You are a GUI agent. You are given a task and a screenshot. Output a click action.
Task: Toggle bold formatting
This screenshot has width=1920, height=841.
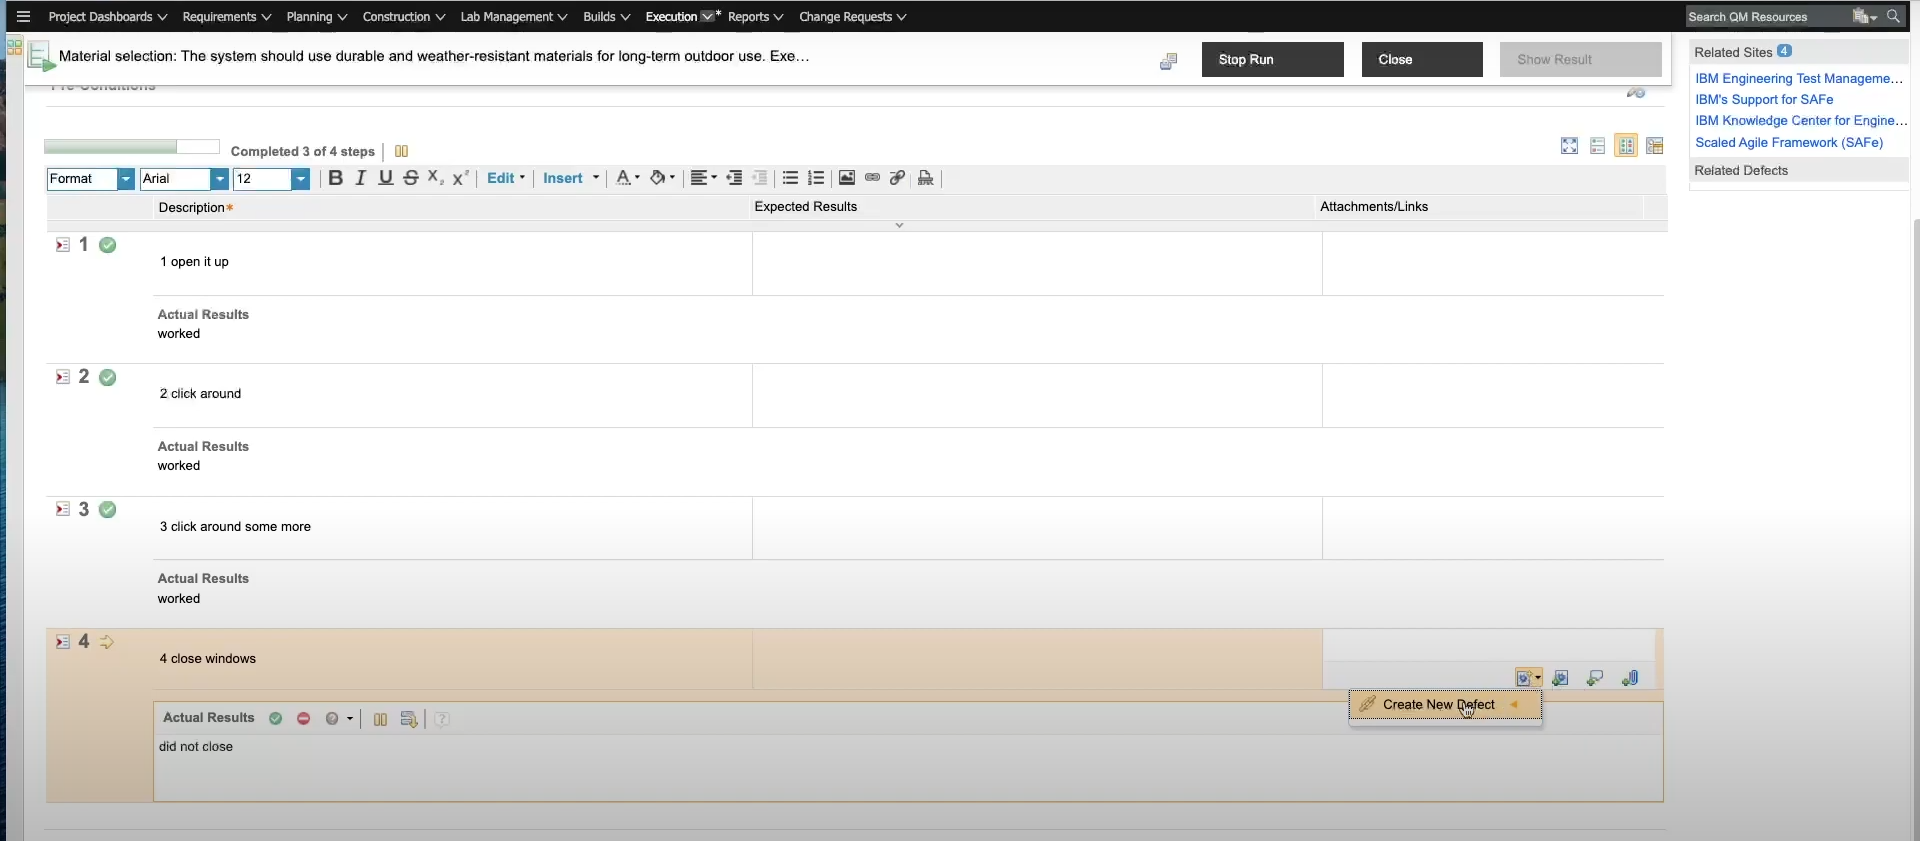click(x=335, y=178)
